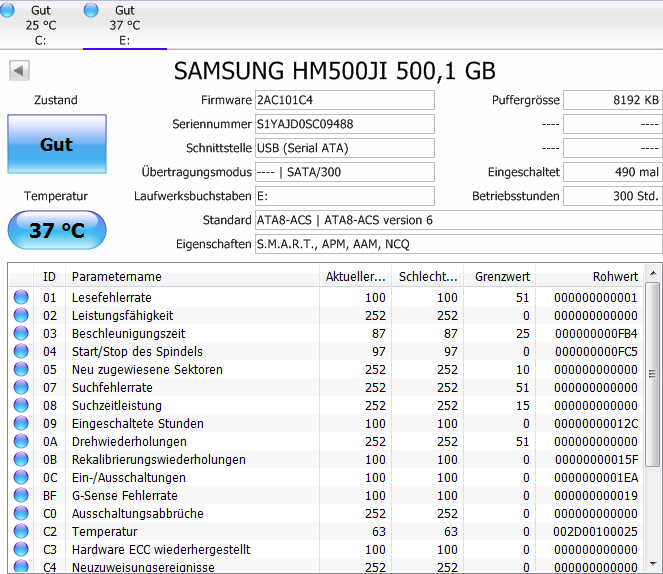Click raw value 0000000001EA

tap(596, 478)
